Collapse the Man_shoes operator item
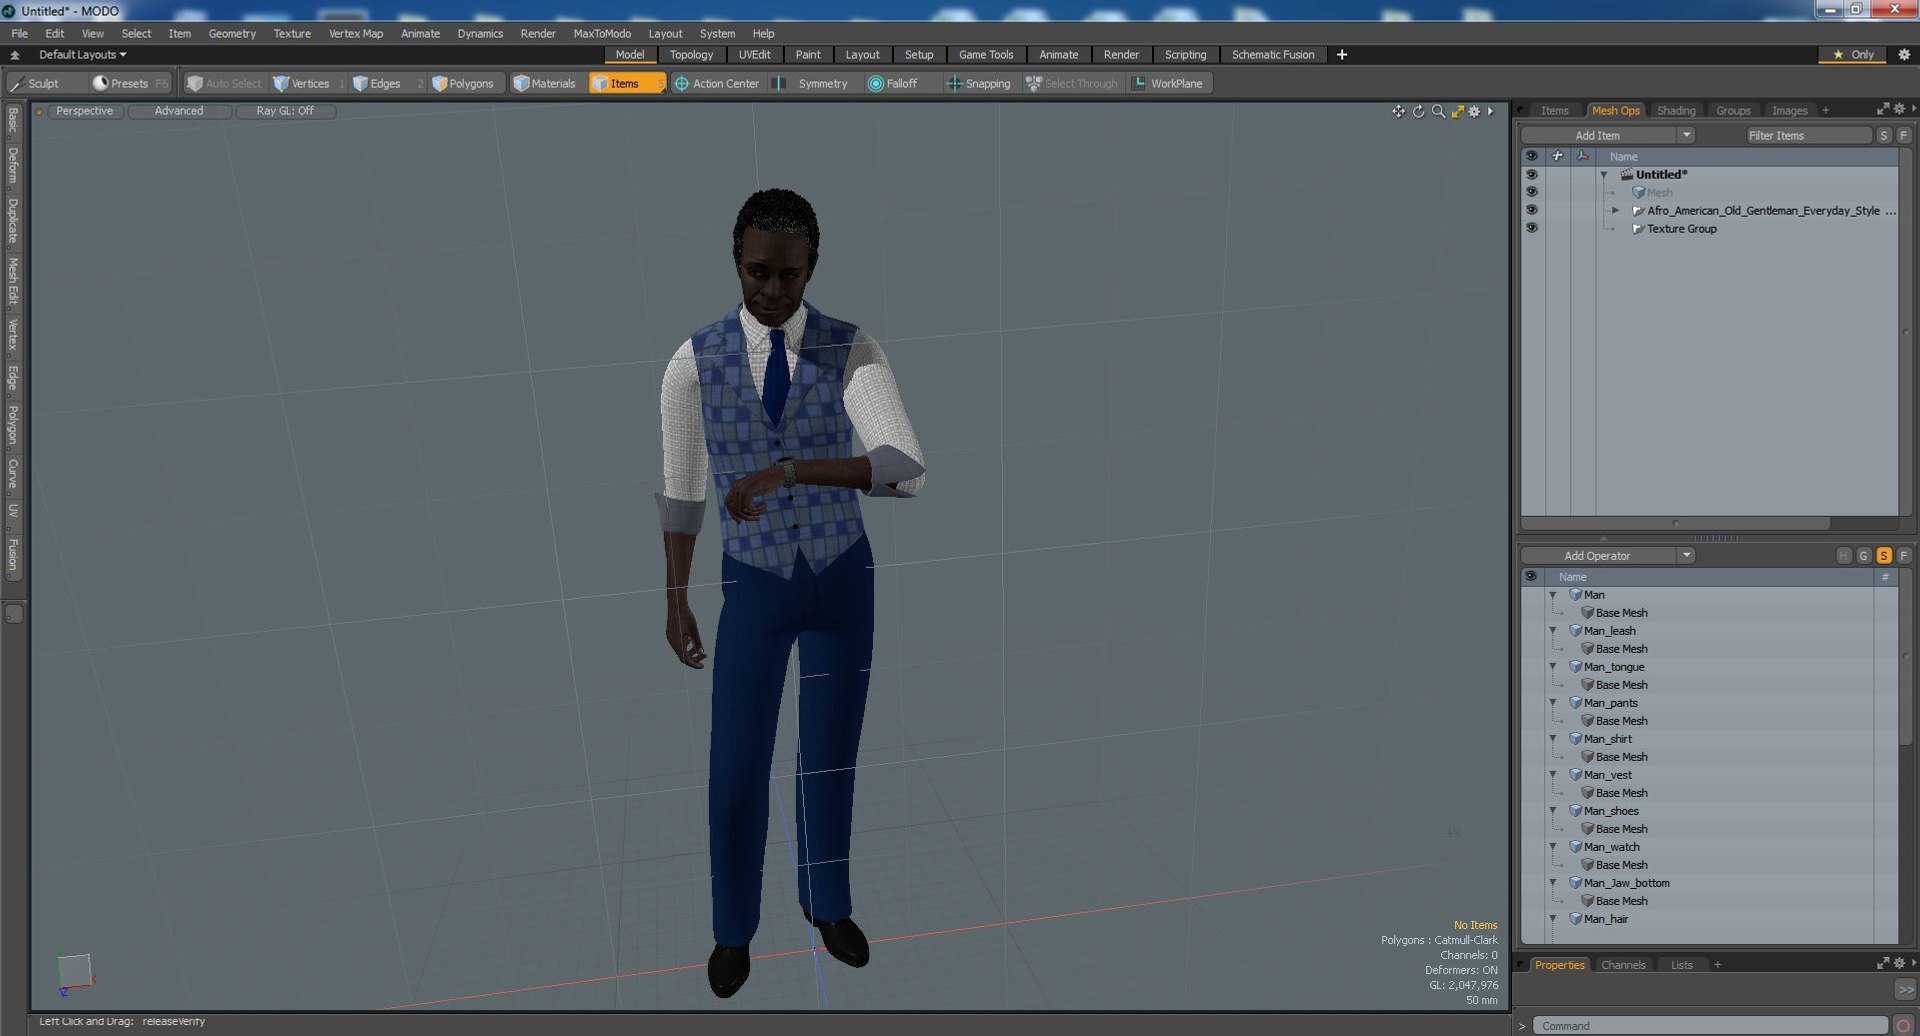This screenshot has height=1036, width=1920. click(1553, 811)
